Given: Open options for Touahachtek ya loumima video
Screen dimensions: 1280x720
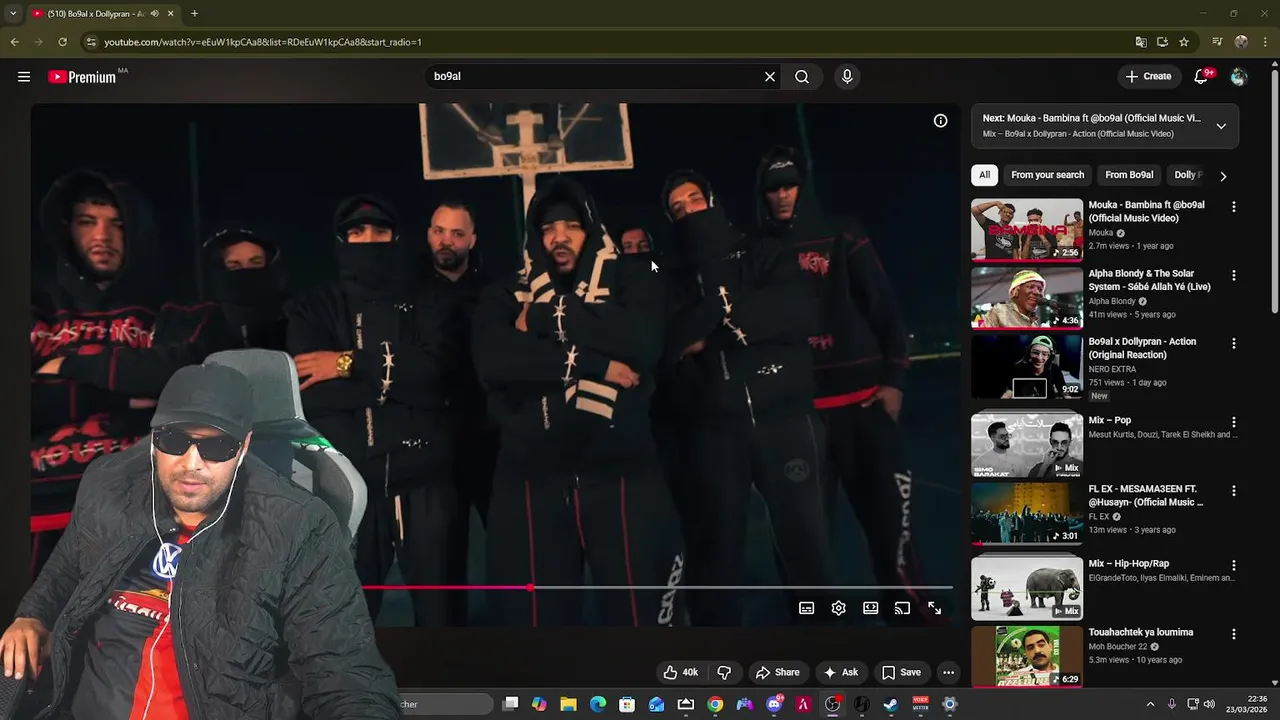Looking at the screenshot, I should point(1234,634).
